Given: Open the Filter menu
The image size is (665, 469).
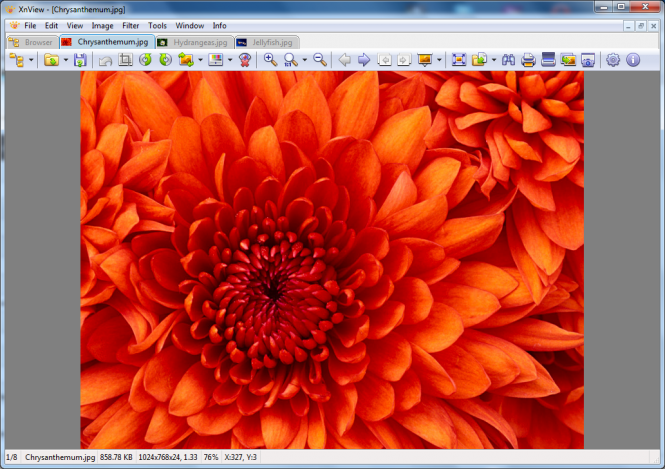Looking at the screenshot, I should click(x=131, y=25).
